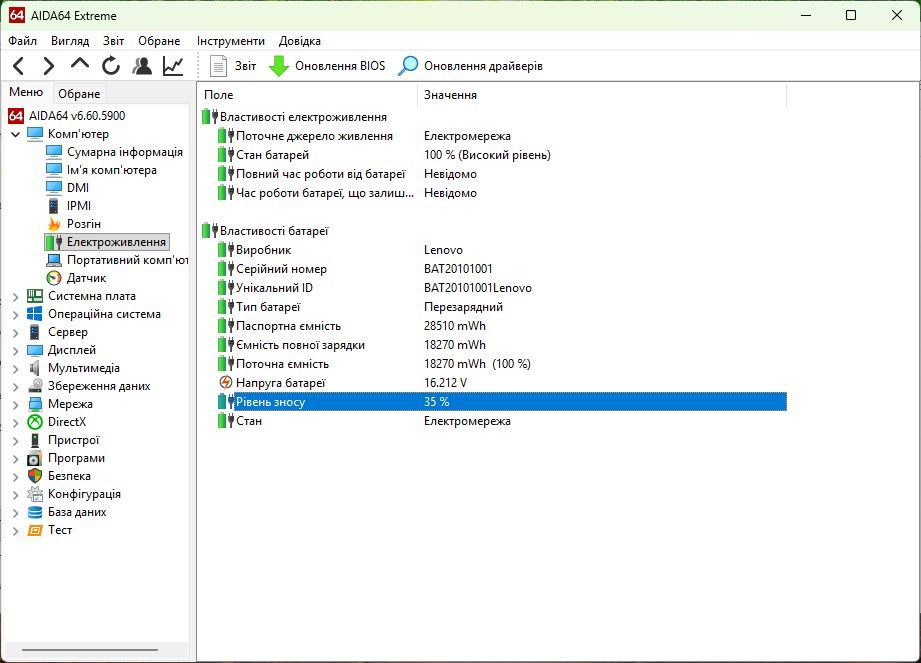Click the Звіт report page icon
921x663 pixels.
click(219, 66)
